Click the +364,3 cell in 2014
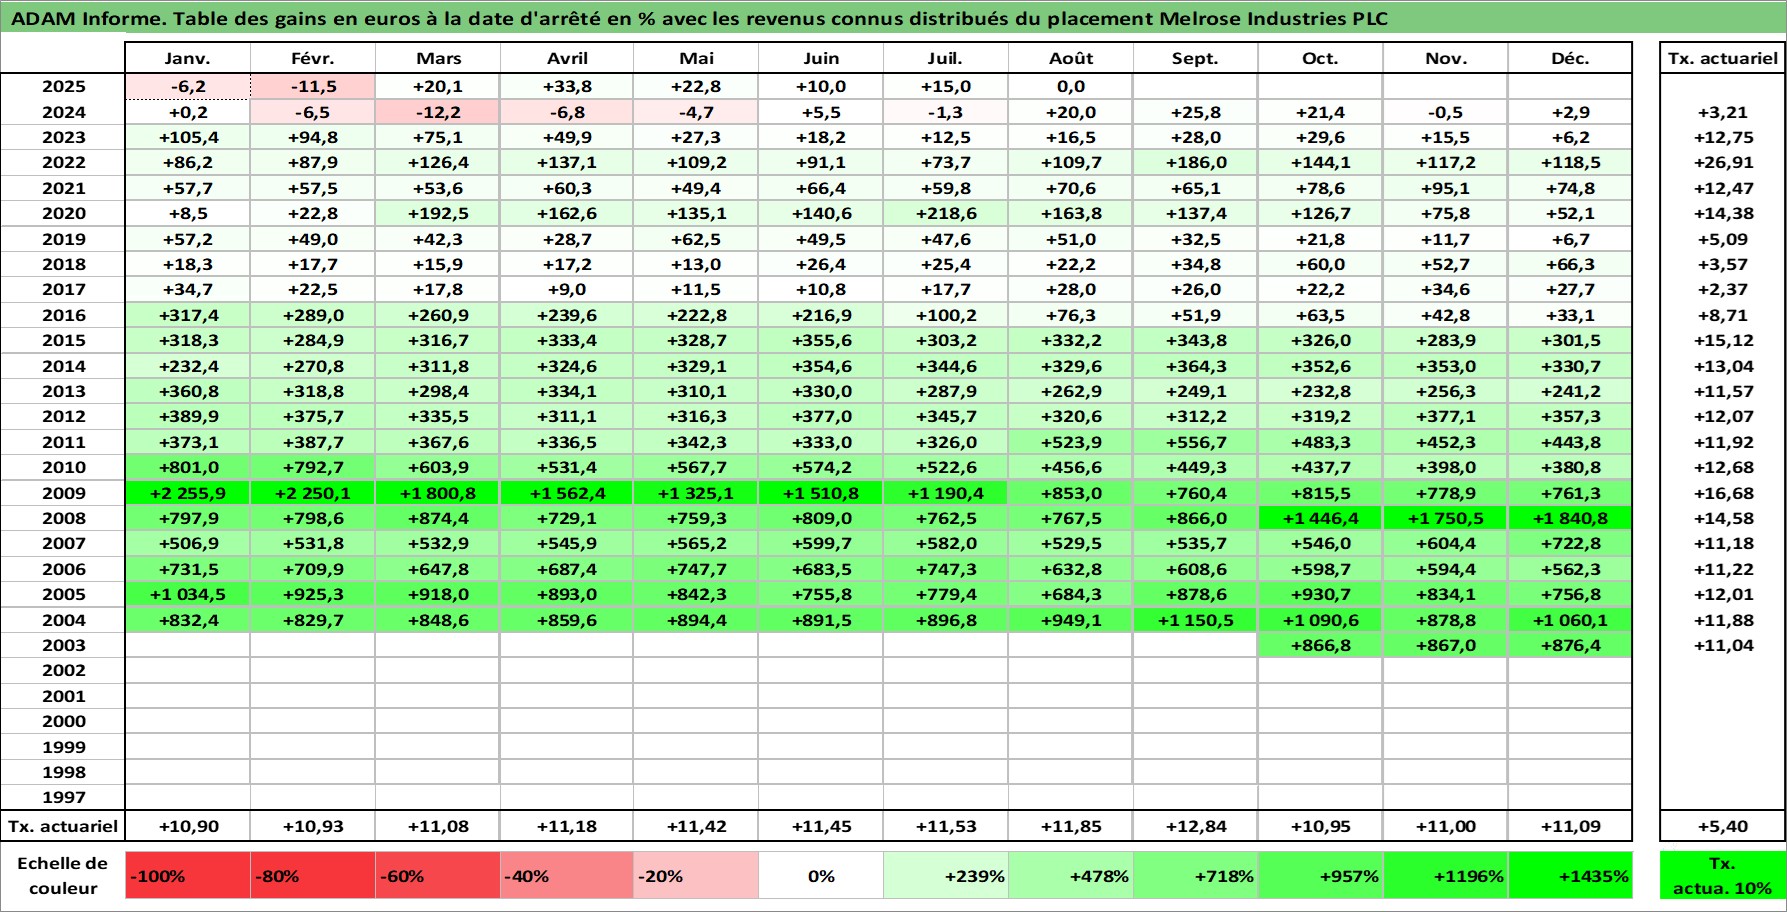 click(1196, 366)
